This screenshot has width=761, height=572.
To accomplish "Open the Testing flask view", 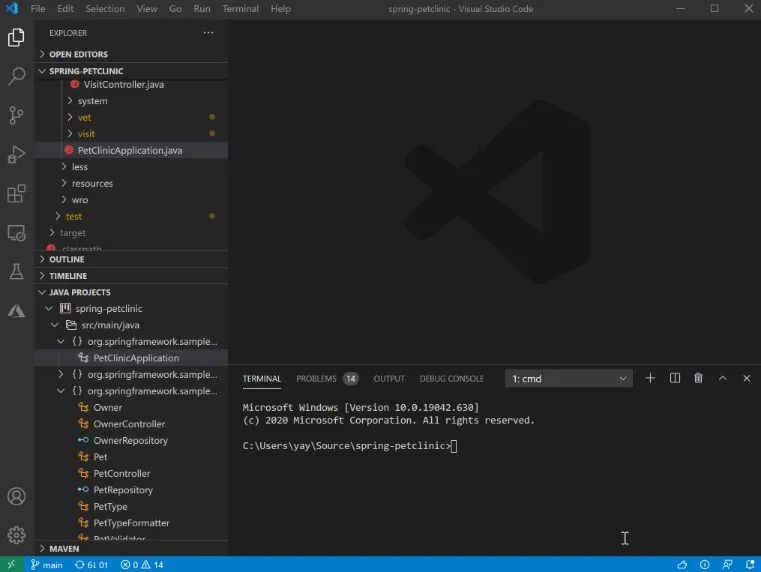I will click(x=17, y=272).
